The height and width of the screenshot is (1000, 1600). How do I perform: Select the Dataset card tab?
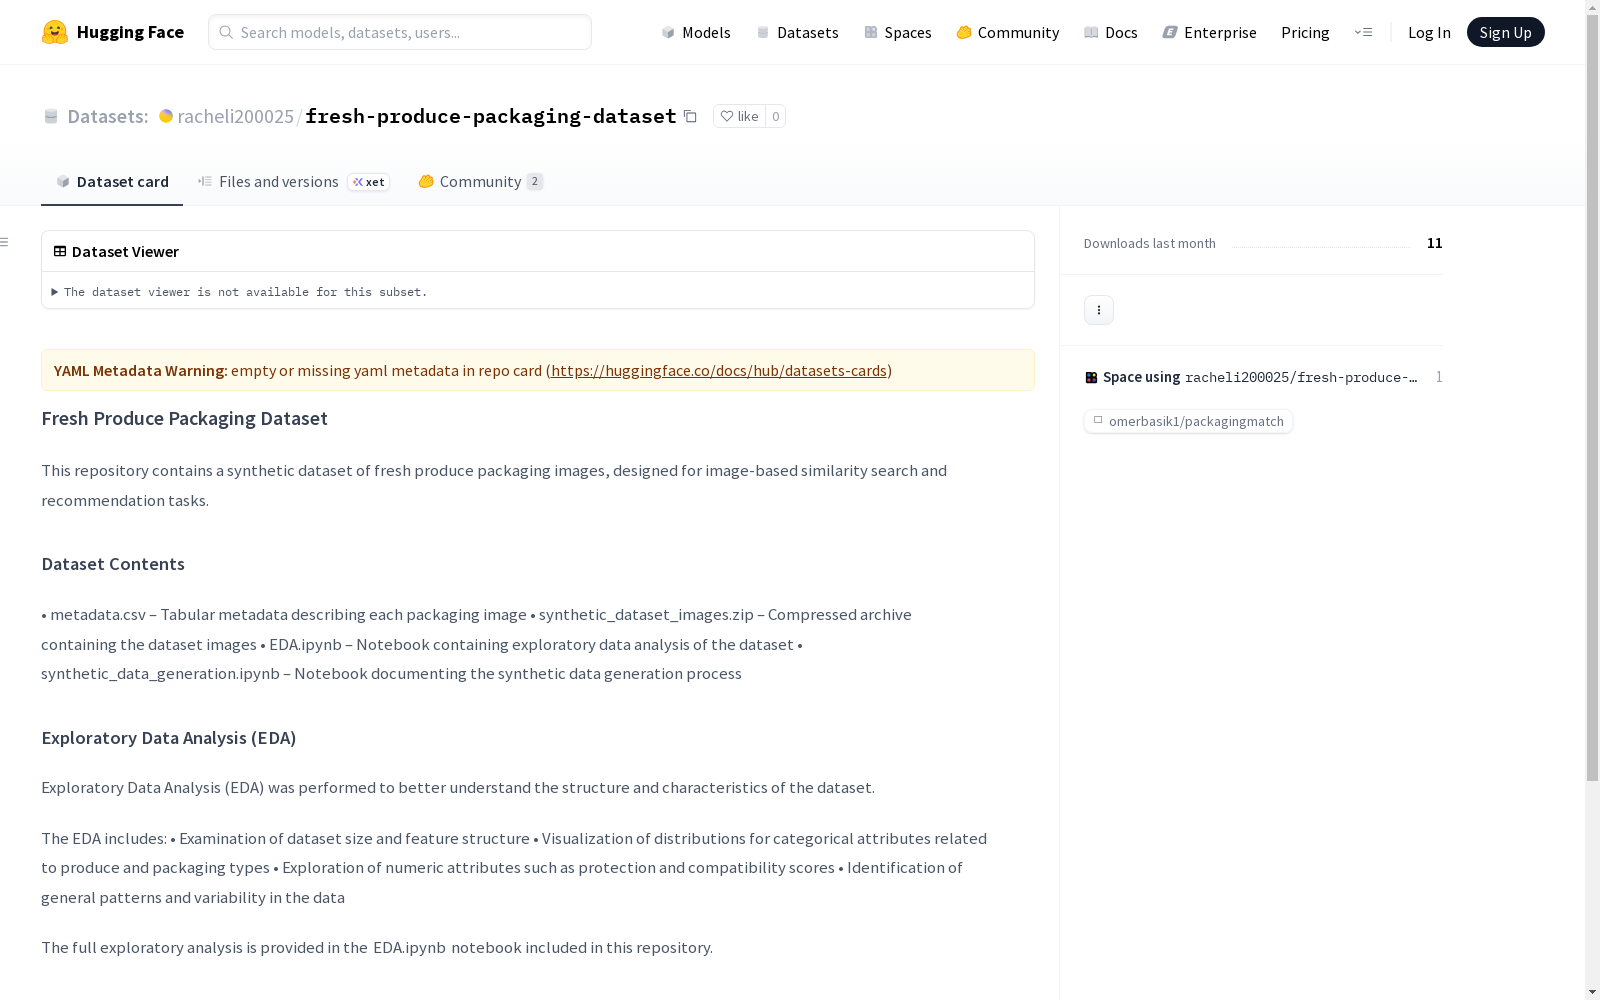pyautogui.click(x=112, y=181)
